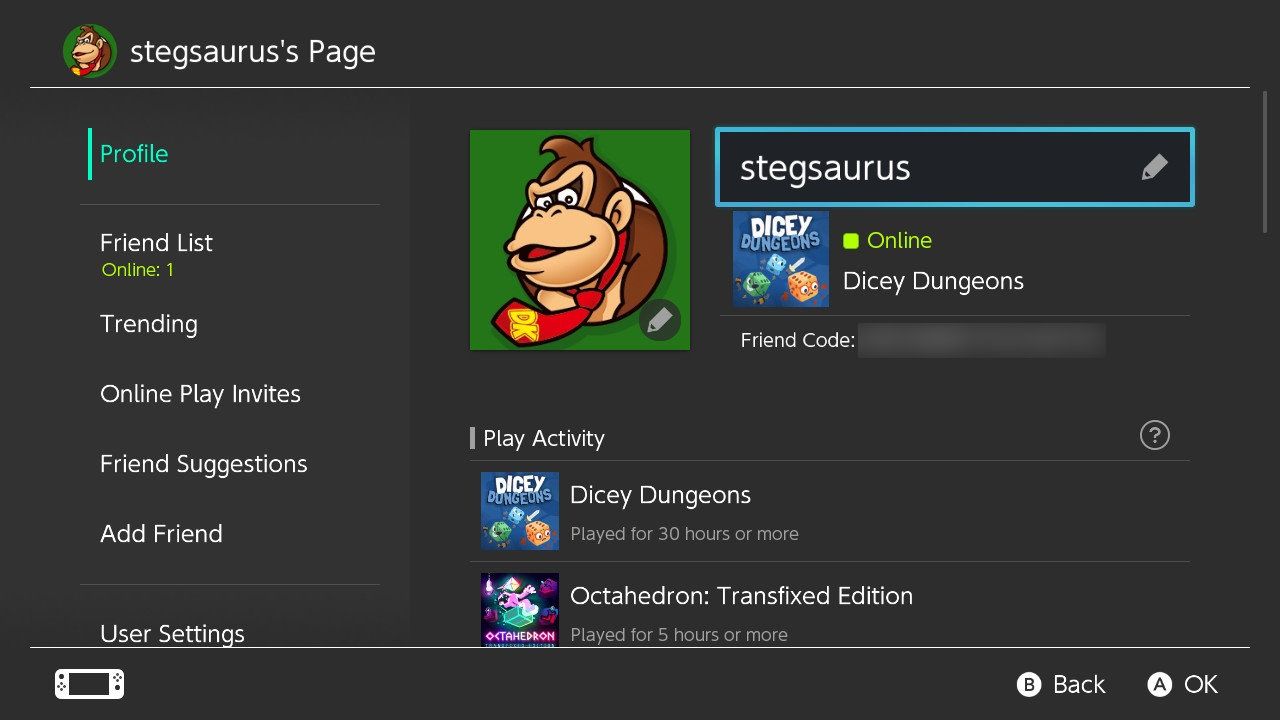
Task: Click the "stegsaurus's Page" title
Action: (x=253, y=52)
